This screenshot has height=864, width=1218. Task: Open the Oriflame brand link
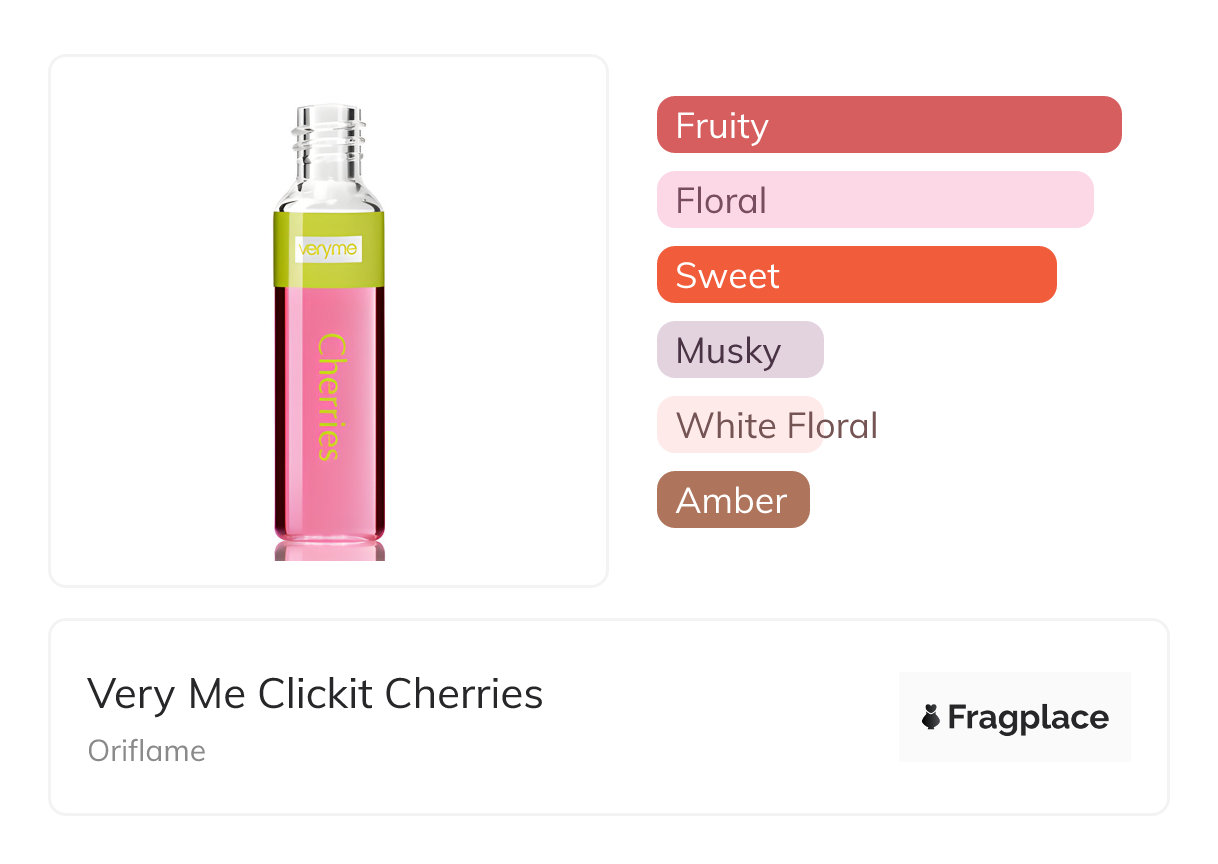(147, 751)
